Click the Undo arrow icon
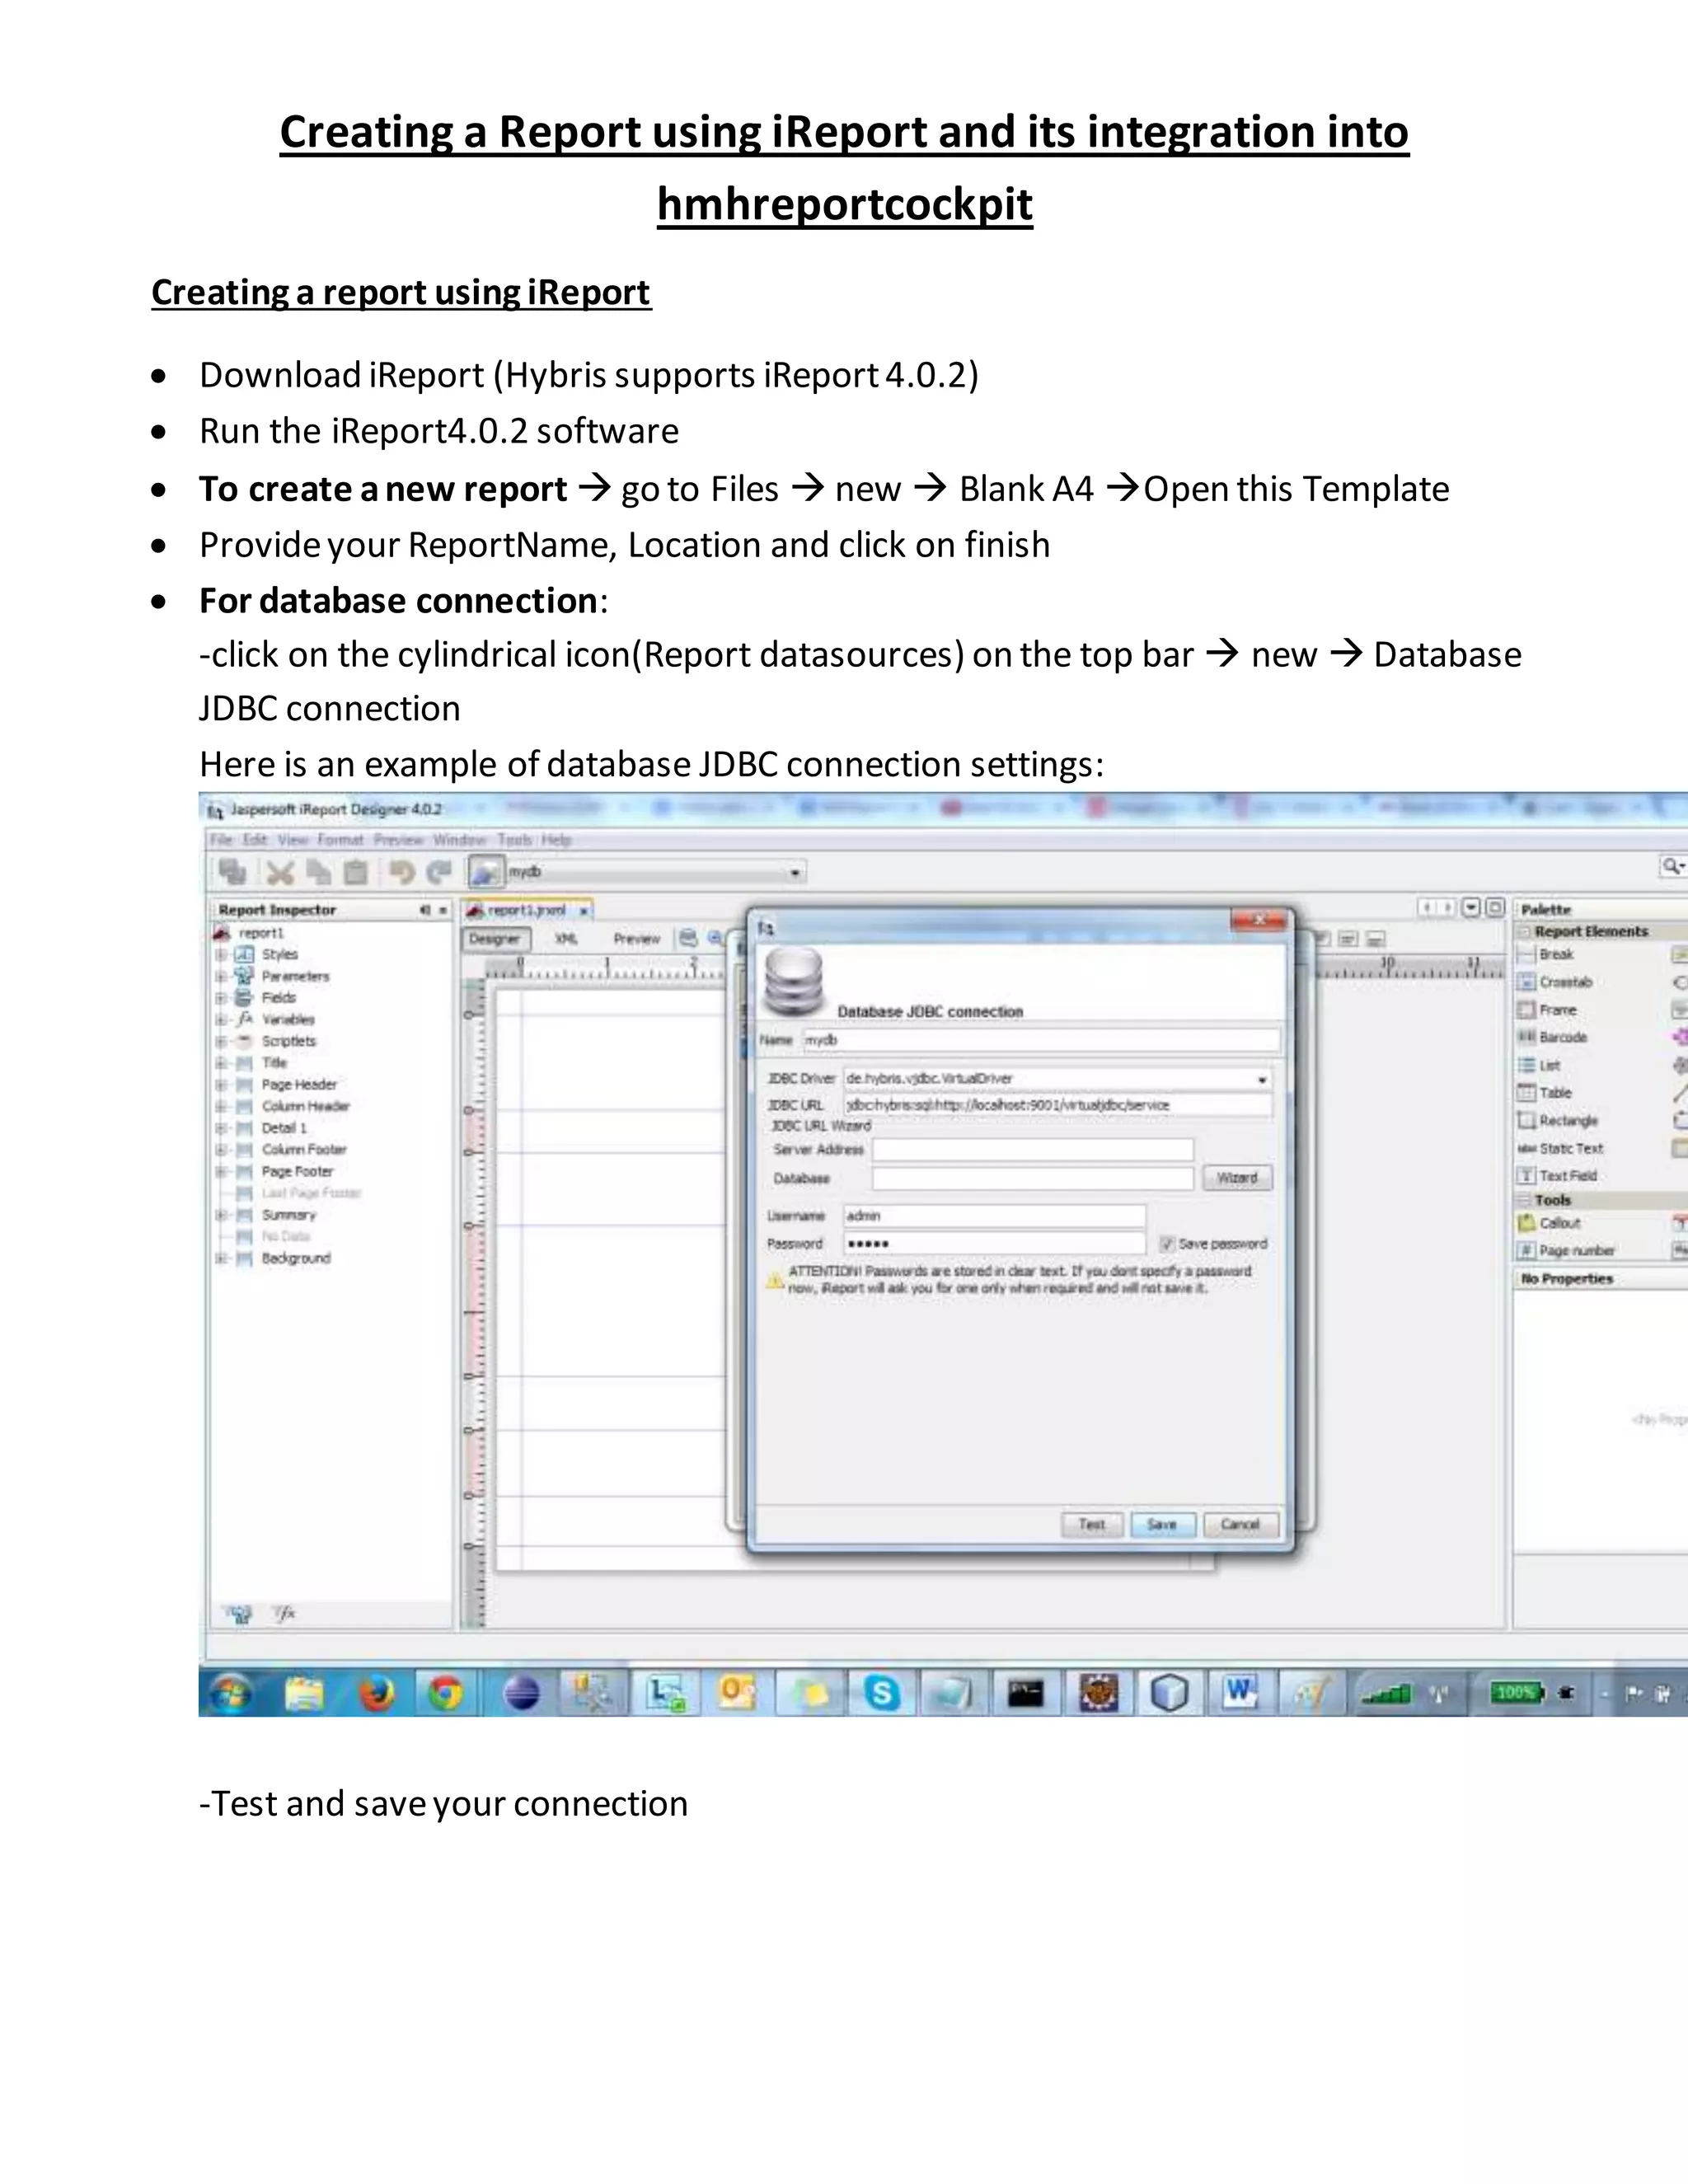 pos(402,873)
